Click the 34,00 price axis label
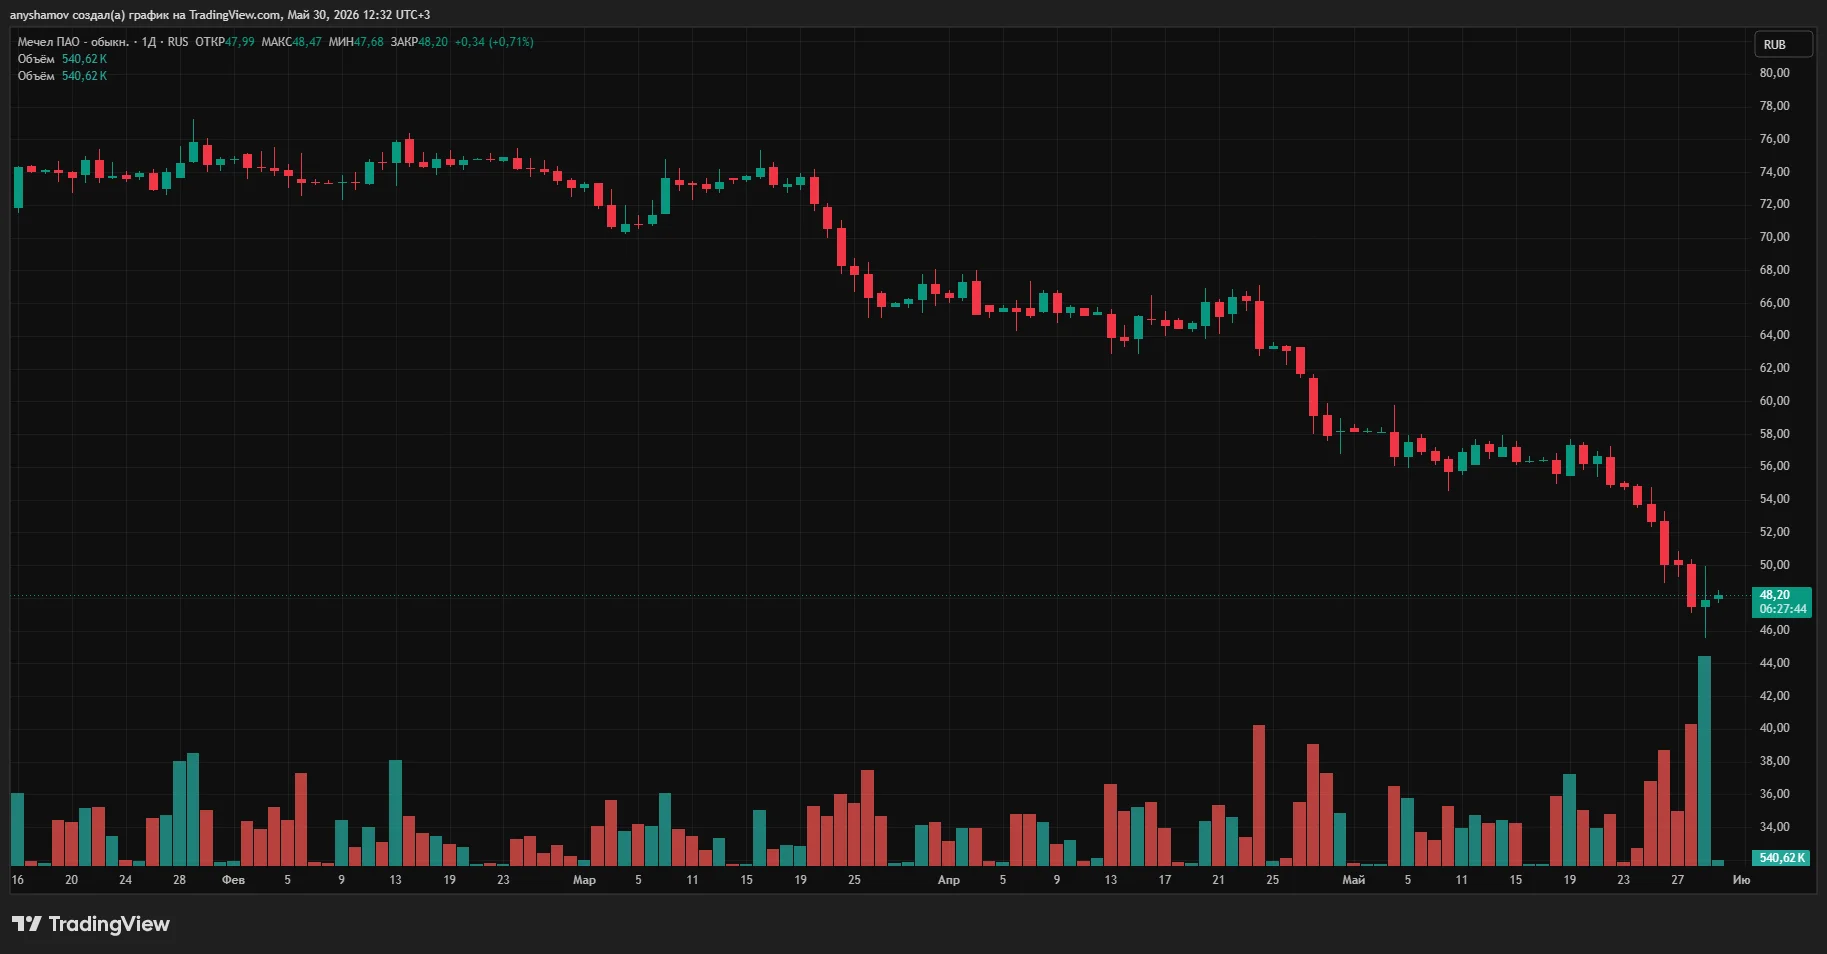The image size is (1827, 954). [1774, 827]
